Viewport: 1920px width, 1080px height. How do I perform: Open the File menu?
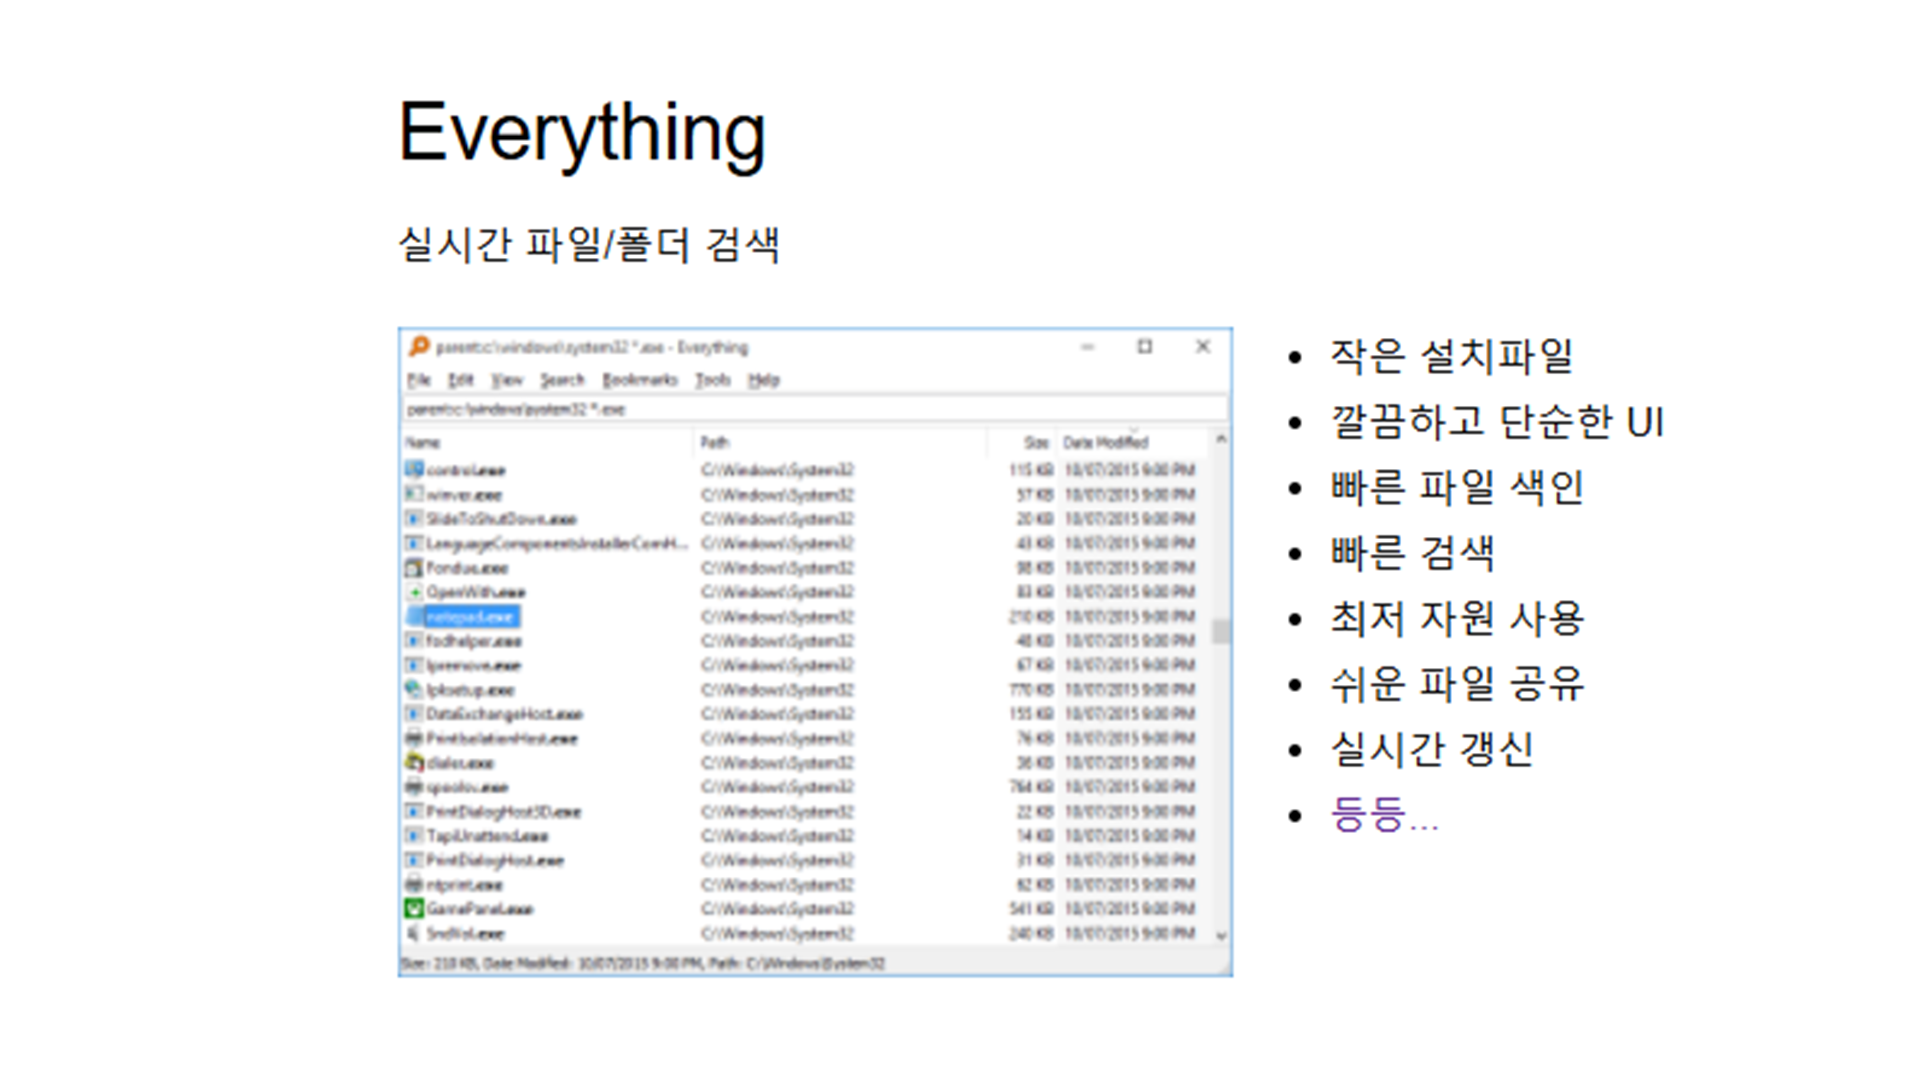pyautogui.click(x=418, y=380)
